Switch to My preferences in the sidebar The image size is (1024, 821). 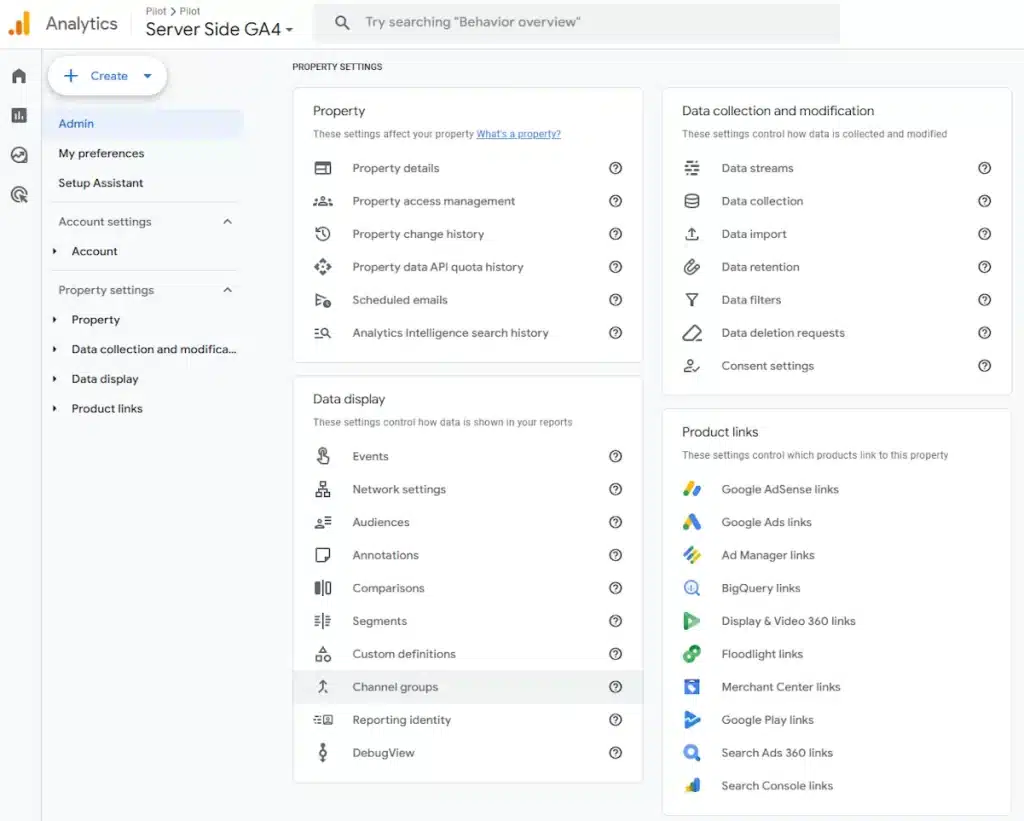tap(101, 153)
